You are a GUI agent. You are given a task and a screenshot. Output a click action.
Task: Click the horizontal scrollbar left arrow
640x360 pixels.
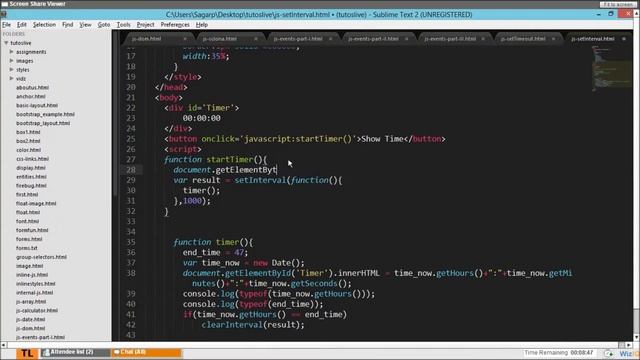pyautogui.click(x=3, y=345)
